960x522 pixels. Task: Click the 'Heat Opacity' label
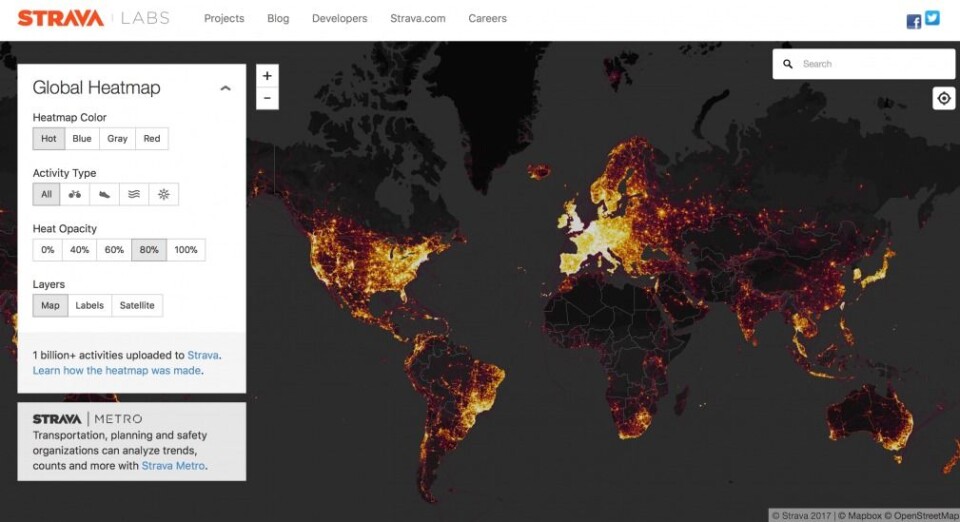click(64, 229)
